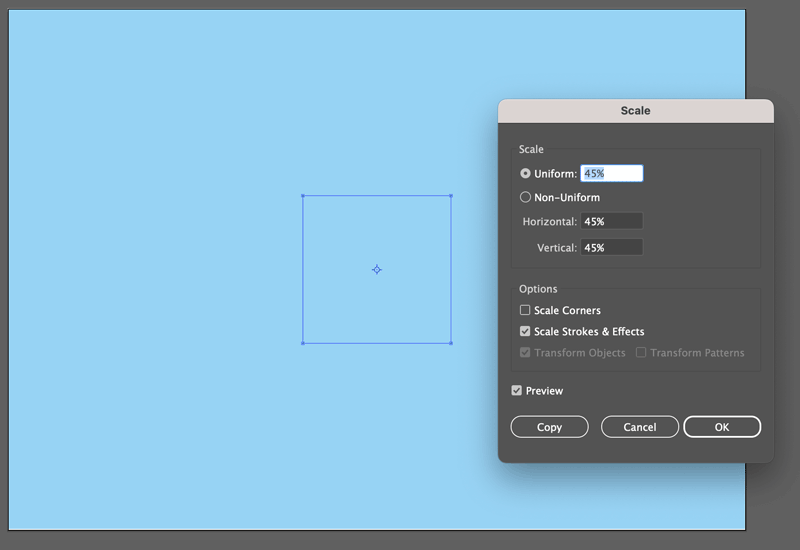The width and height of the screenshot is (800, 550).
Task: Click the bottom-right anchor point of the square
Action: click(x=451, y=343)
